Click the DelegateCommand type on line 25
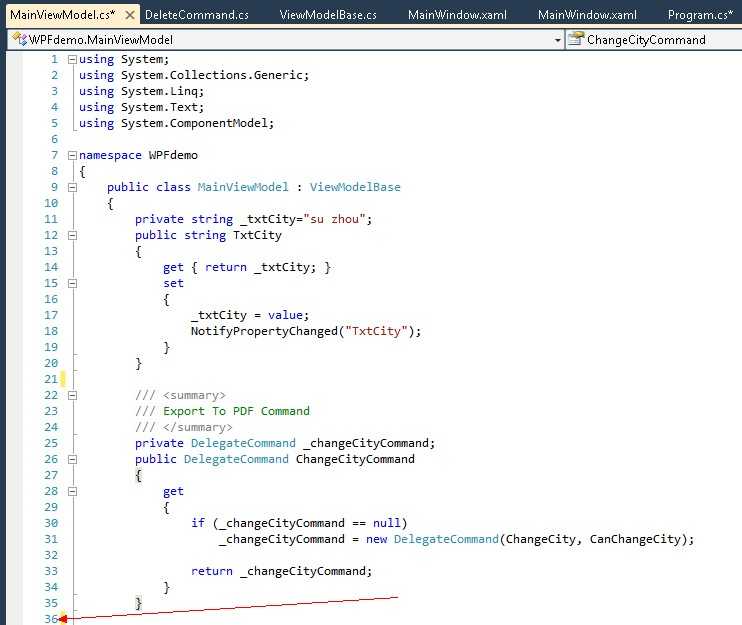742x625 pixels. [243, 443]
